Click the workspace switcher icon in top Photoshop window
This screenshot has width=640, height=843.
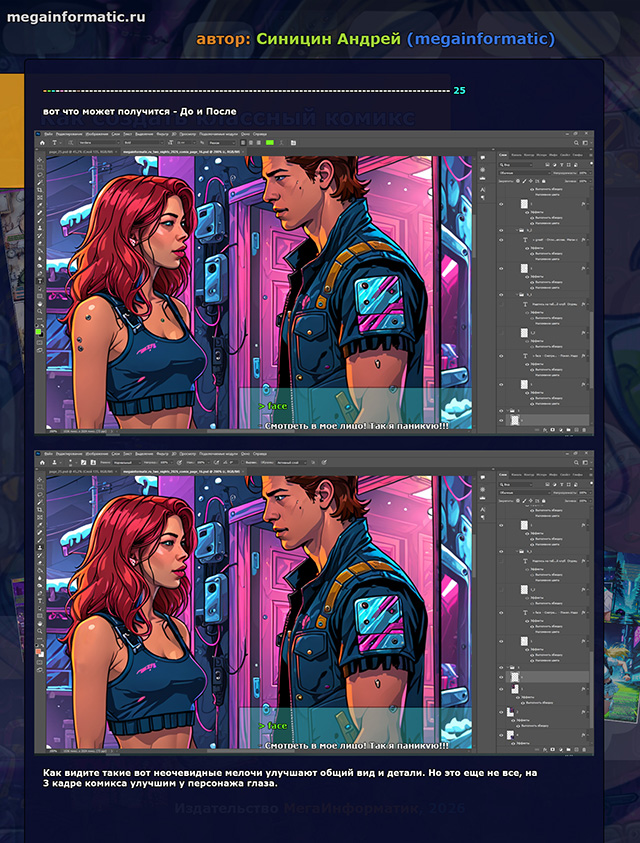(x=586, y=143)
